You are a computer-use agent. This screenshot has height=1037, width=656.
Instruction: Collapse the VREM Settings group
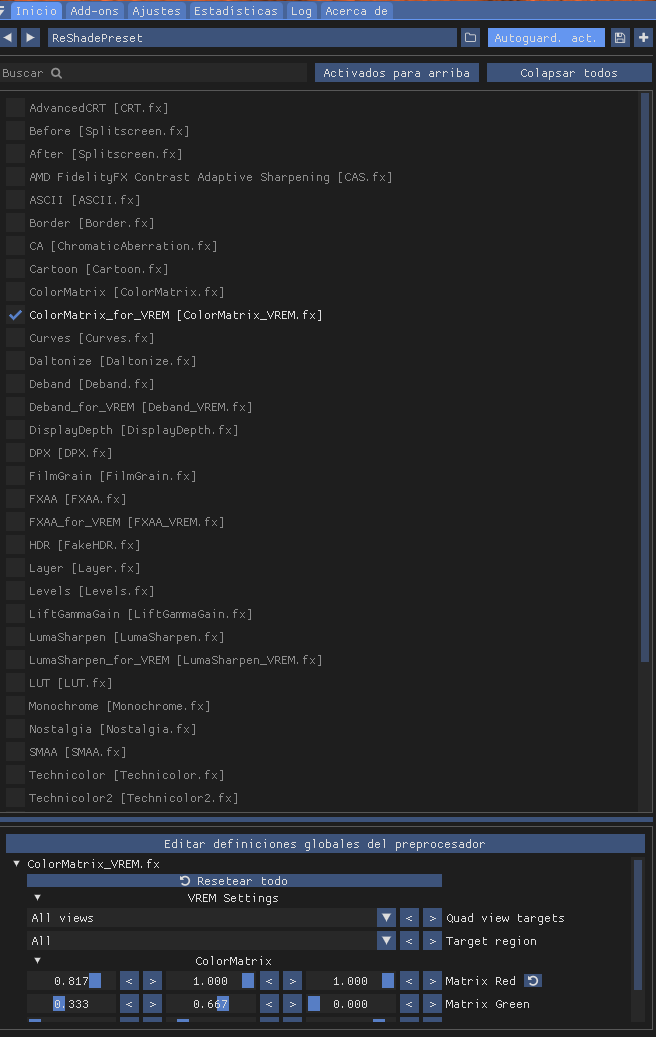[x=38, y=898]
